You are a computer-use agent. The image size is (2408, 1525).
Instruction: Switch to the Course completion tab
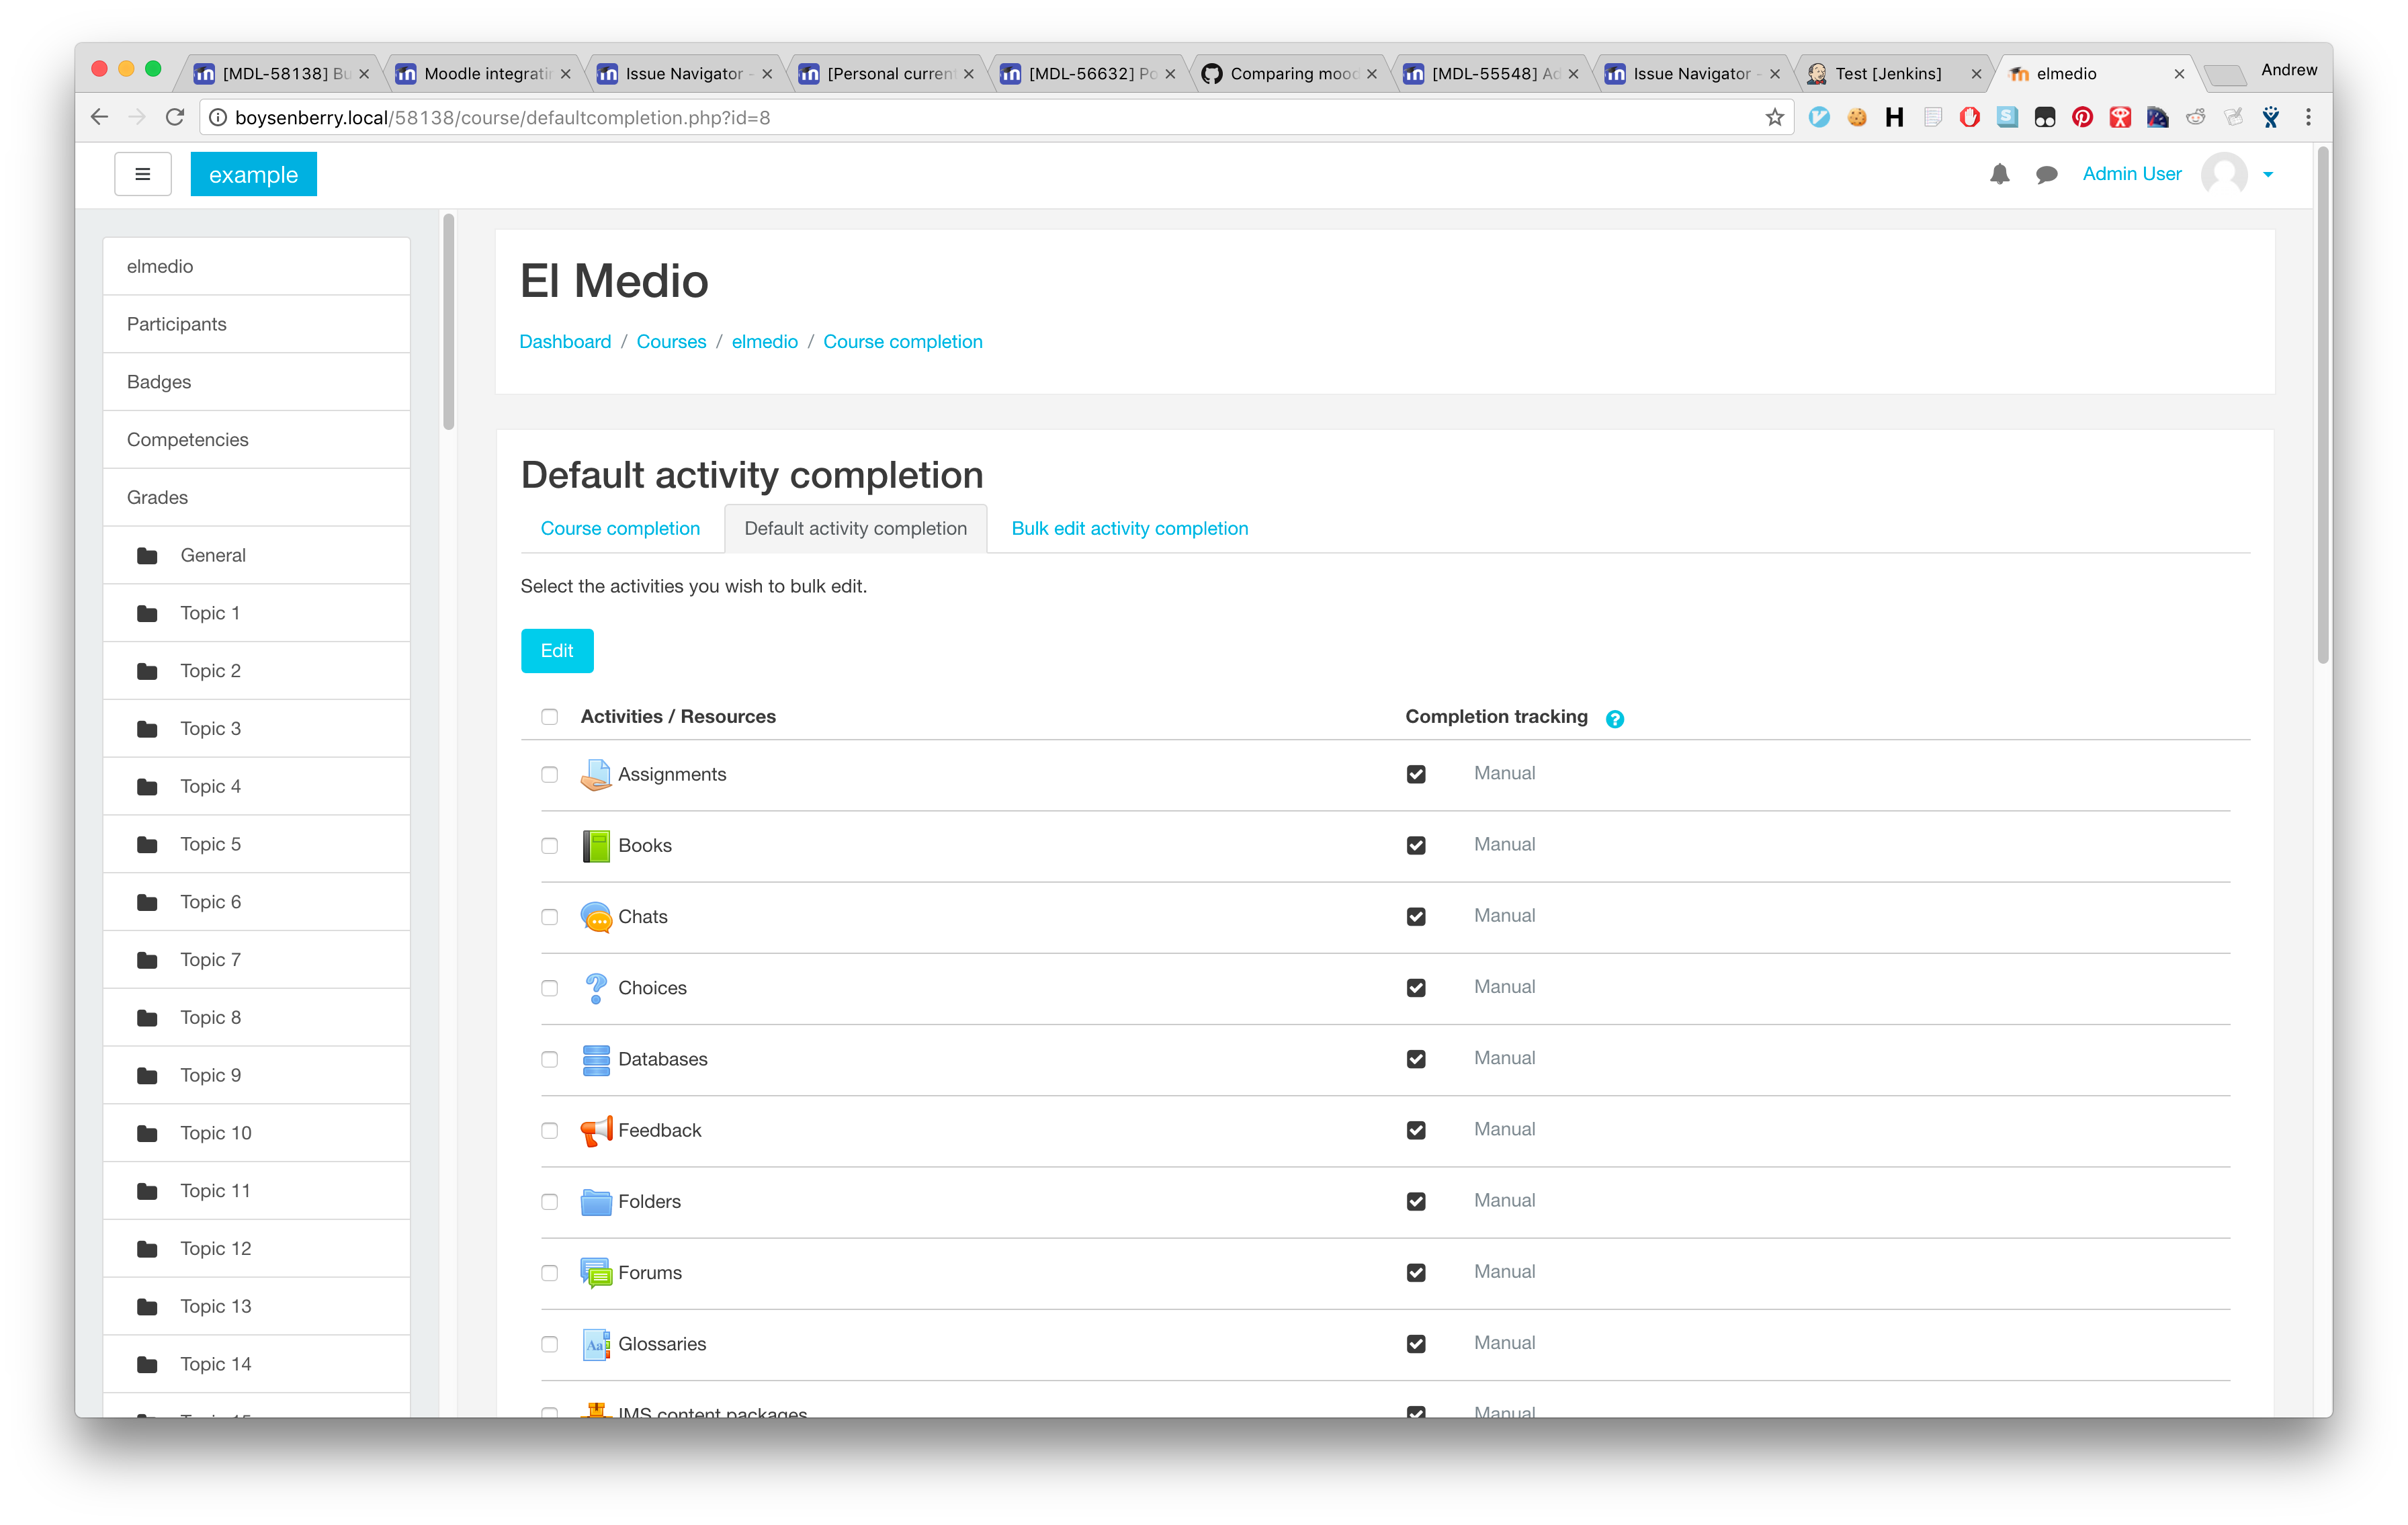point(620,528)
